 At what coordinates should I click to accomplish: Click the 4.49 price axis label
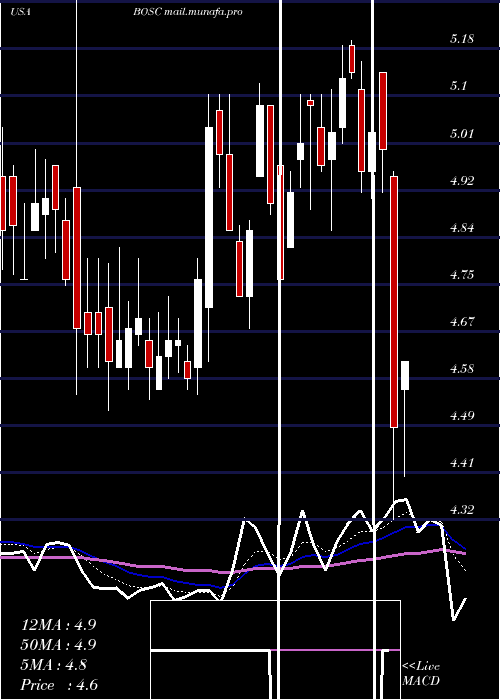pyautogui.click(x=462, y=416)
